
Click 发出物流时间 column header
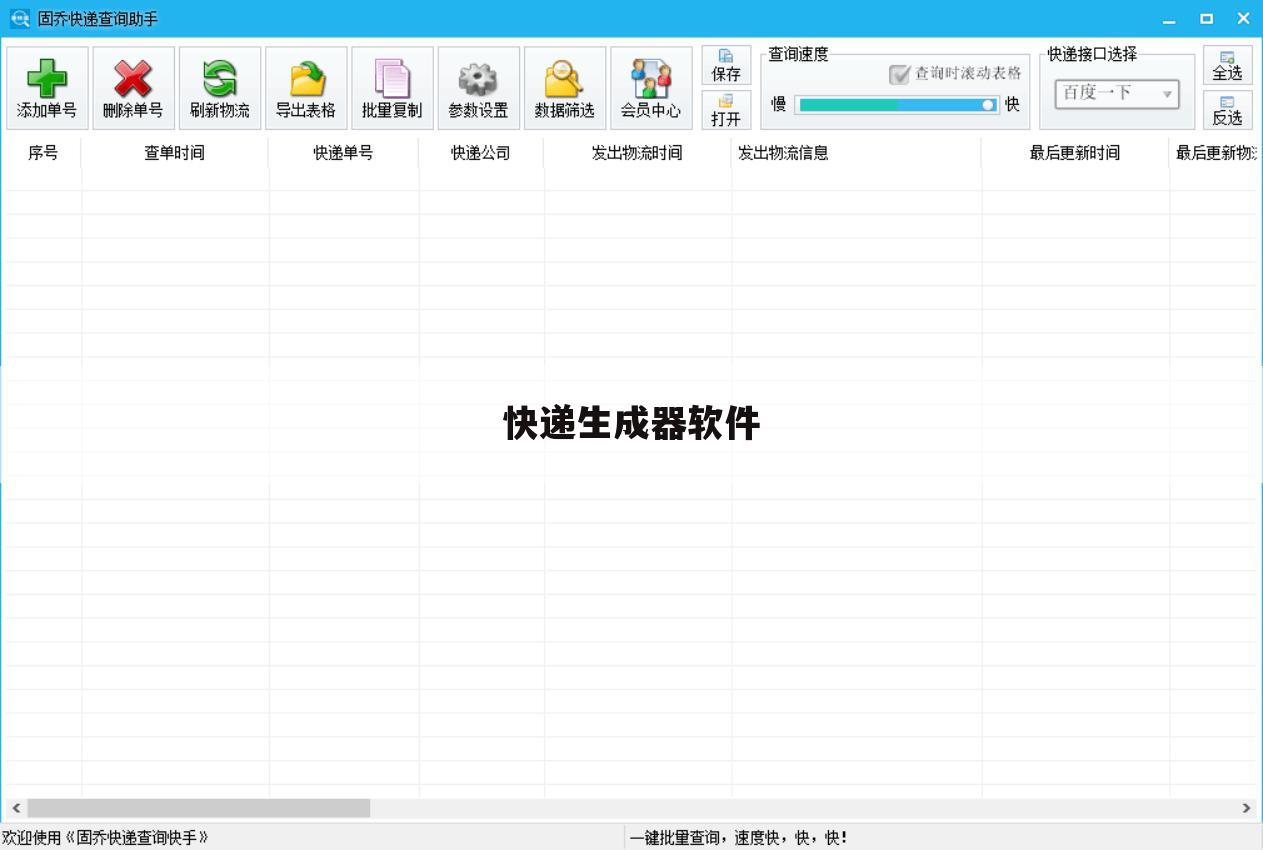(637, 153)
